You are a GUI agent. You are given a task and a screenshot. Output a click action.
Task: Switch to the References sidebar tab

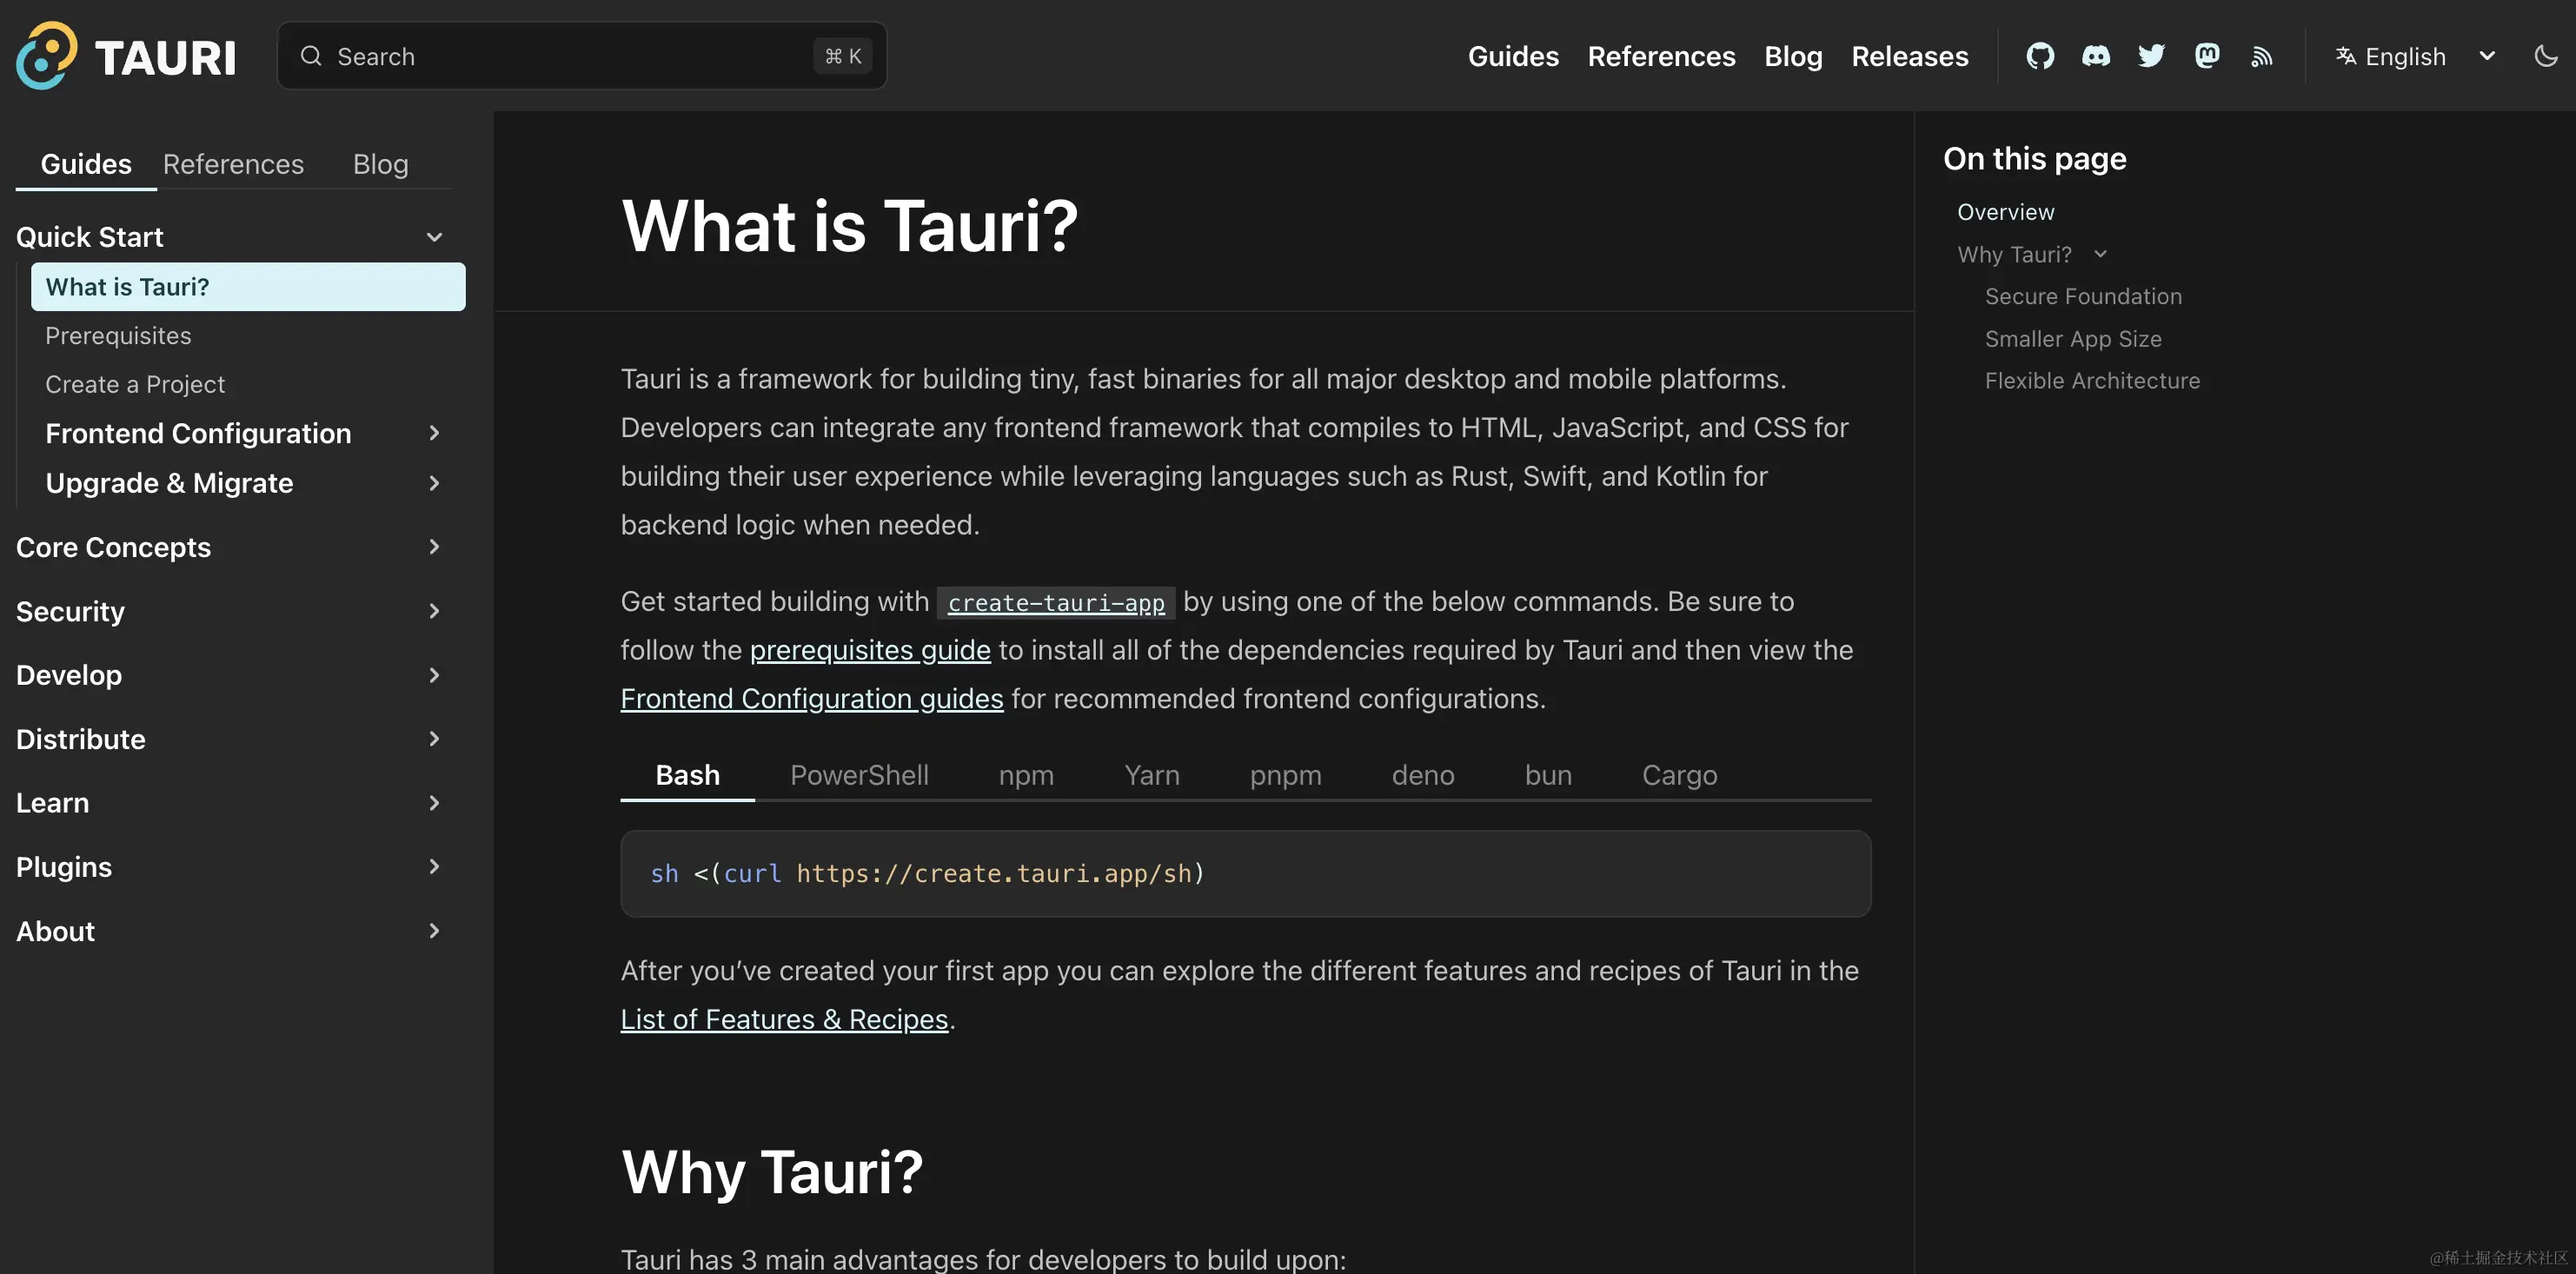click(x=233, y=163)
